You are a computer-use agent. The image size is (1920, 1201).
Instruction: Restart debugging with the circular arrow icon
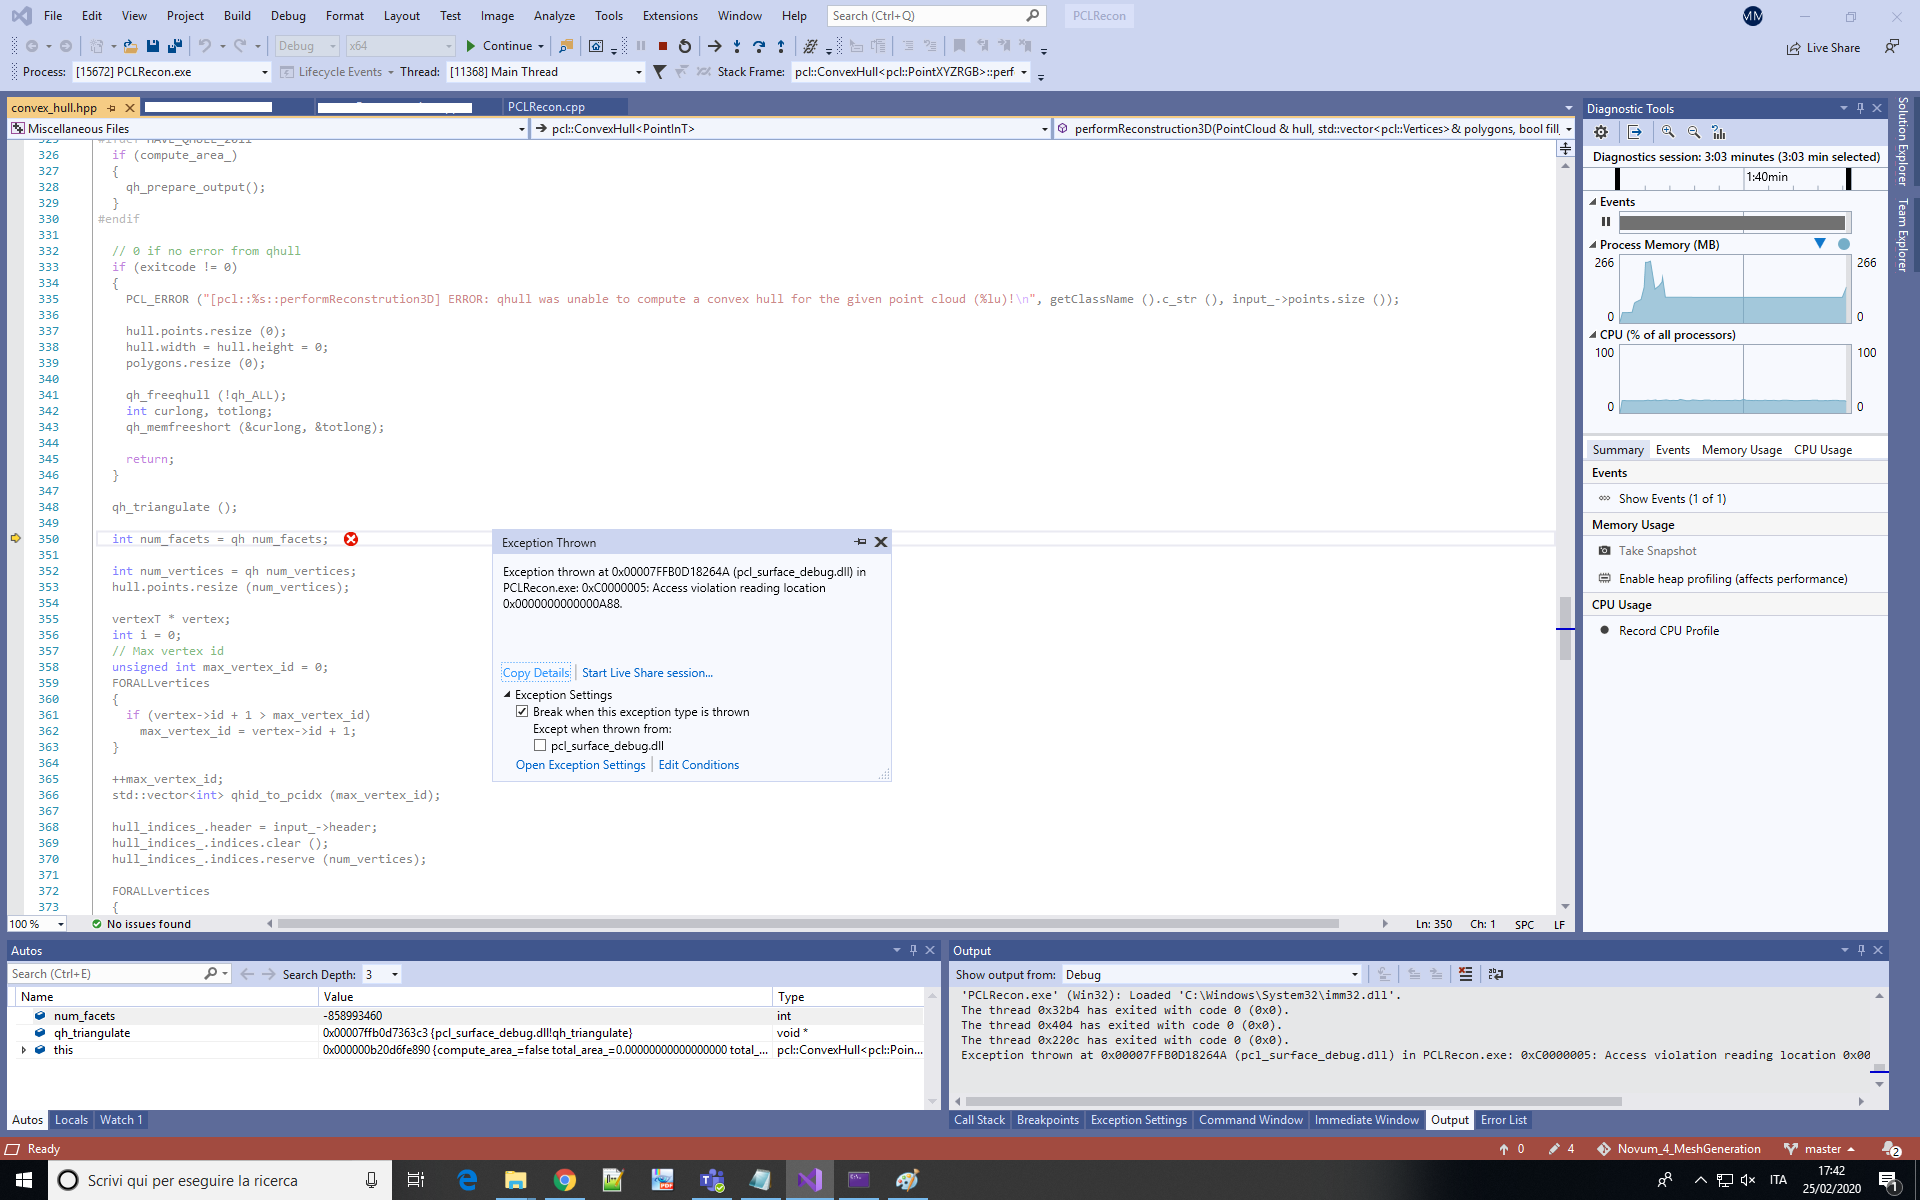coord(685,46)
